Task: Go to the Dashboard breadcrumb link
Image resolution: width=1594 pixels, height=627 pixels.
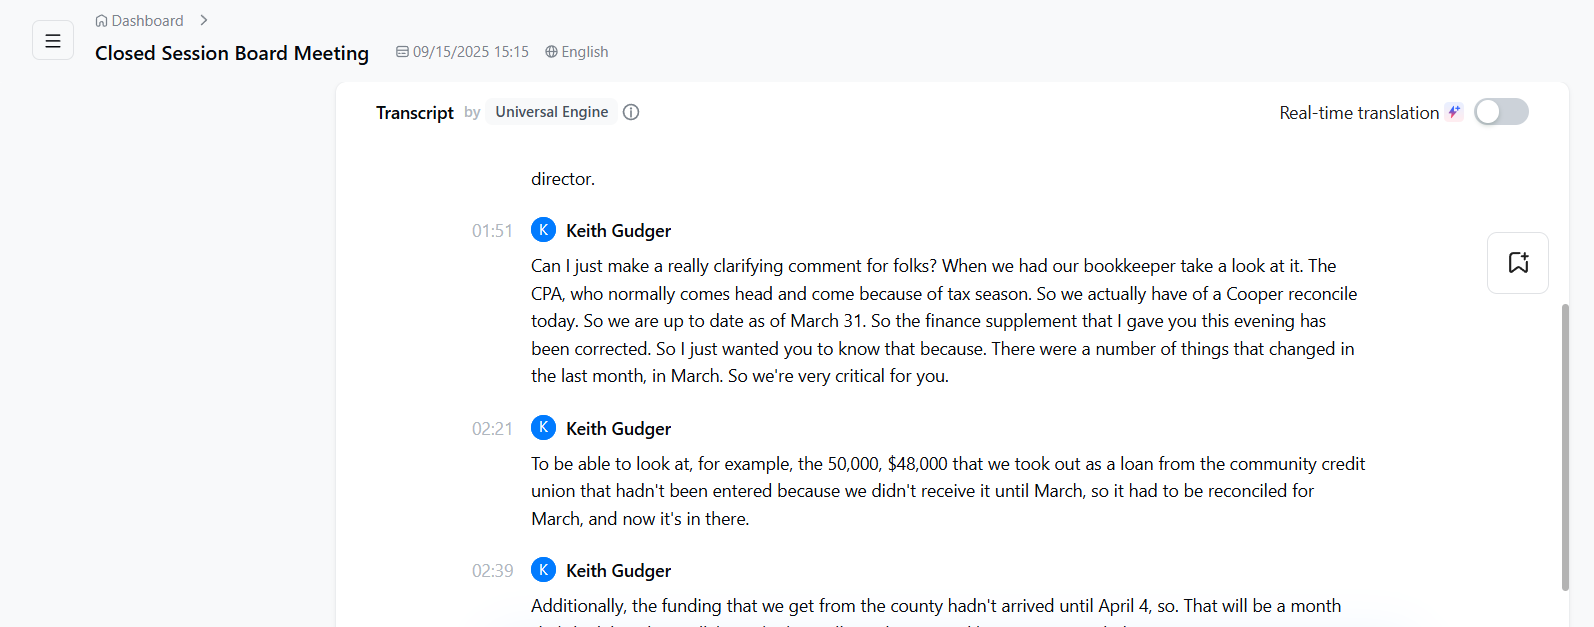Action: point(147,21)
